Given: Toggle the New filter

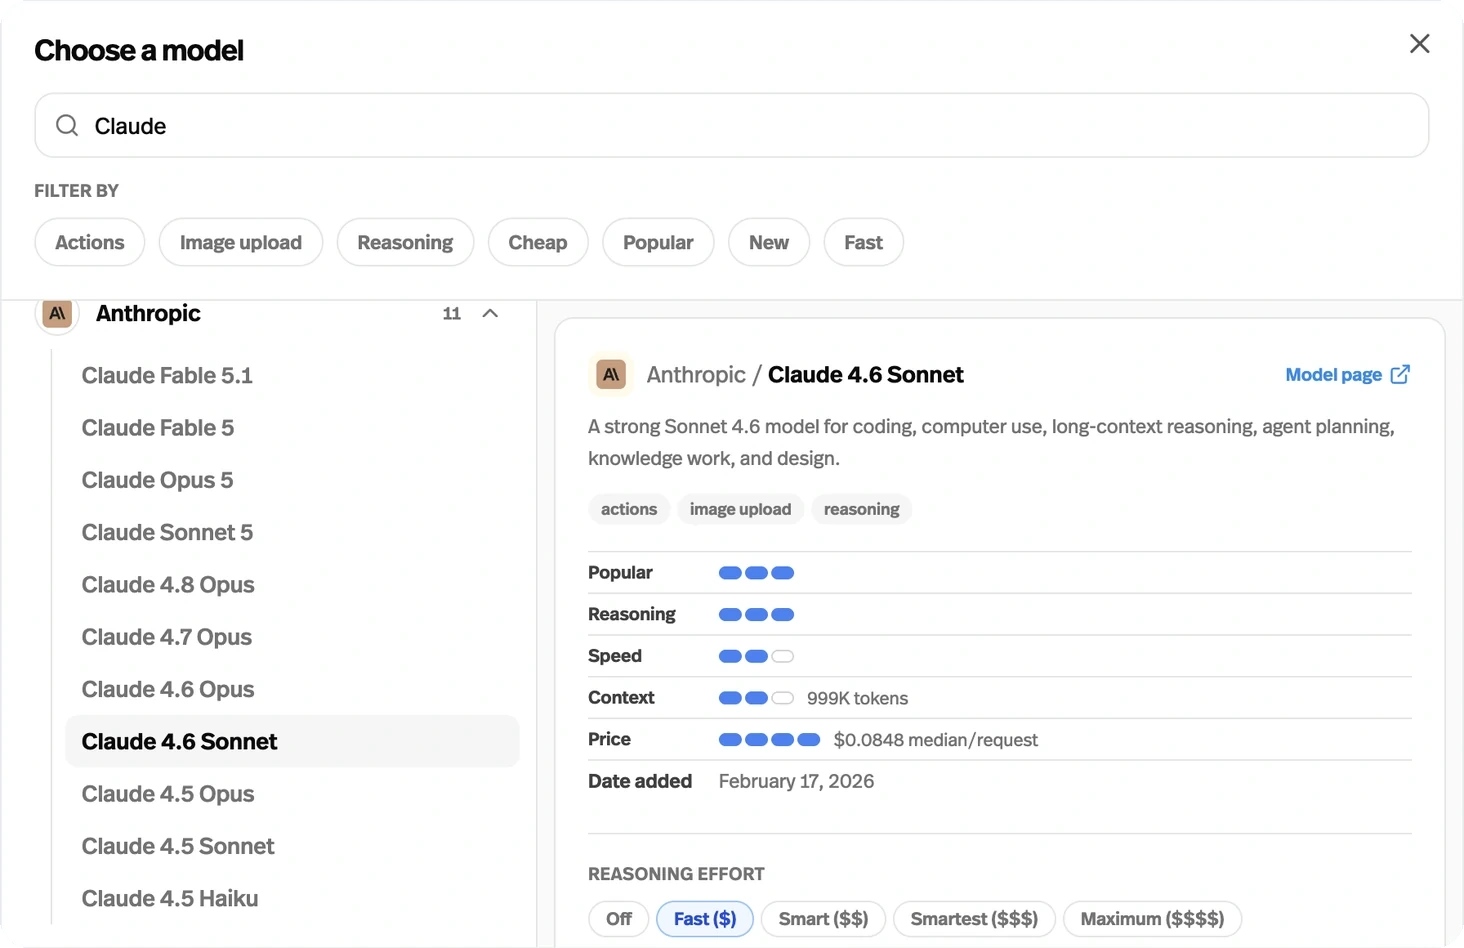Looking at the screenshot, I should click(769, 242).
